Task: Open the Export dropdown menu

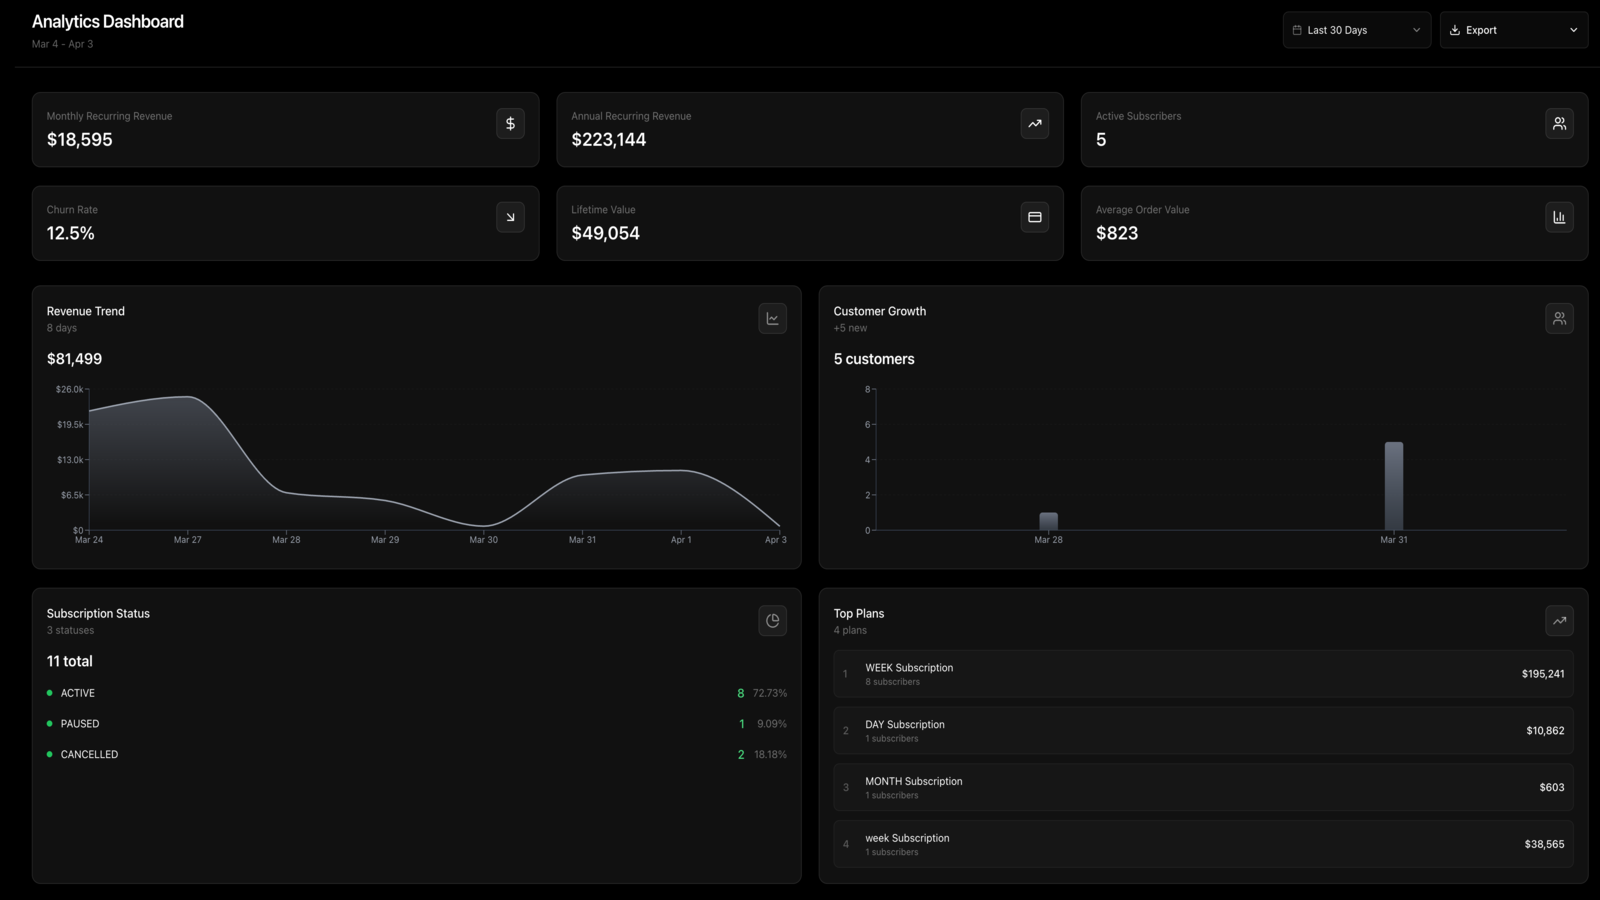Action: point(1514,30)
